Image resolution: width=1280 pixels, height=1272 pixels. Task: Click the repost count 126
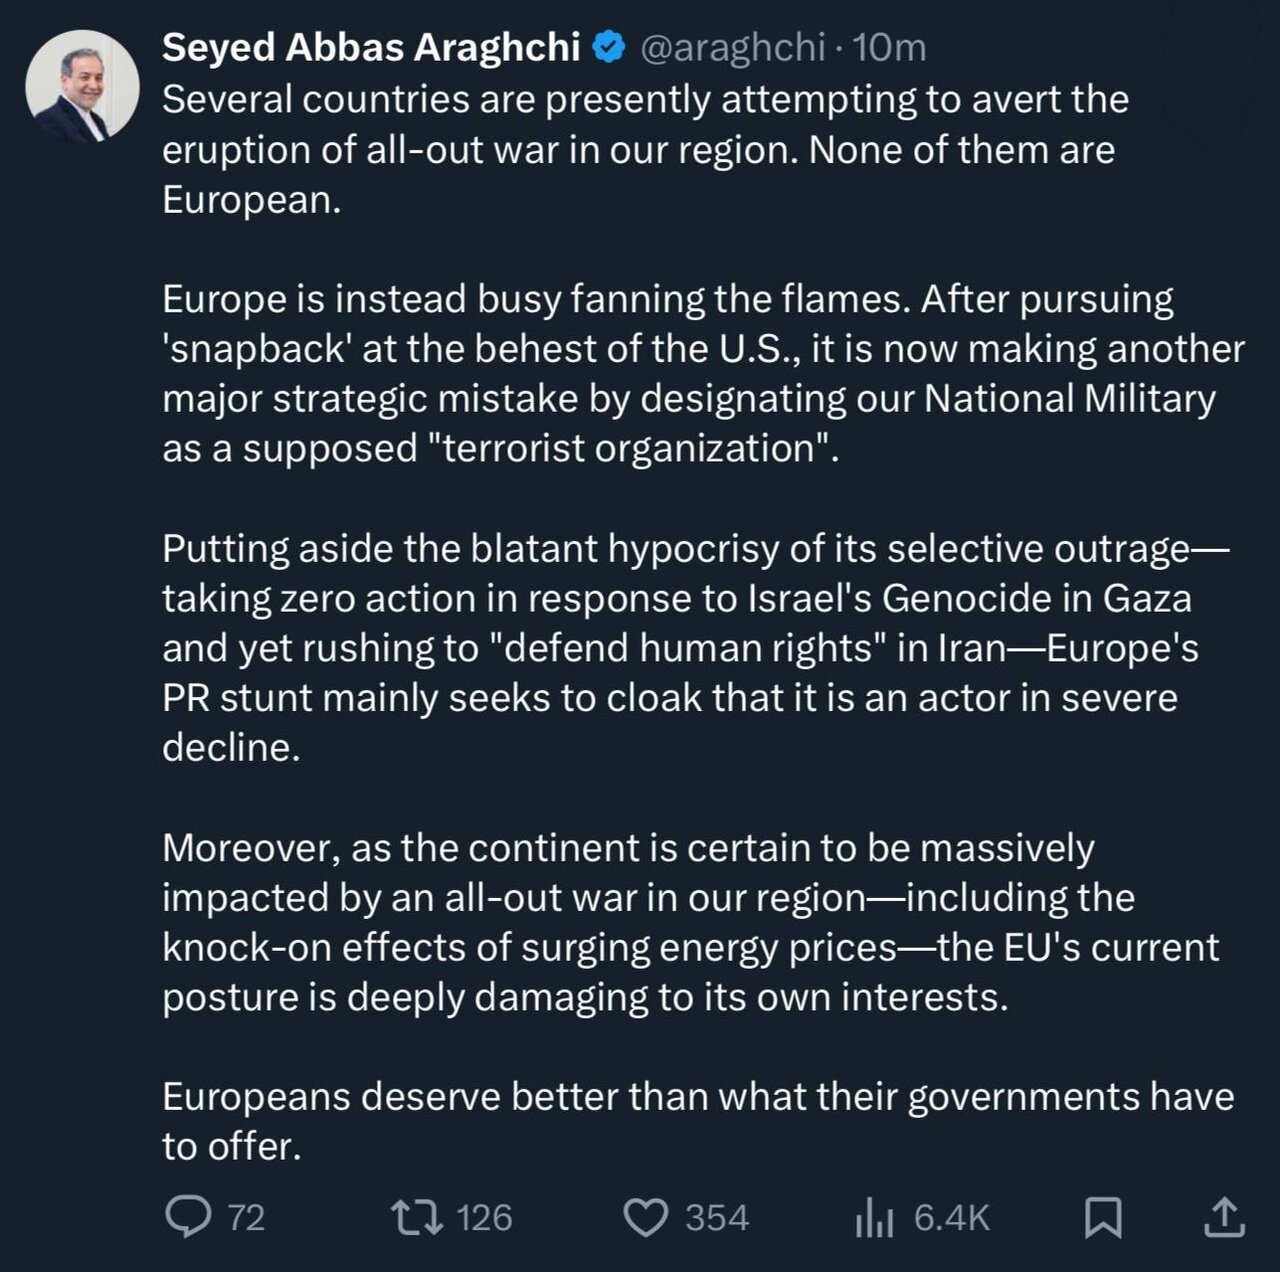tap(484, 1218)
